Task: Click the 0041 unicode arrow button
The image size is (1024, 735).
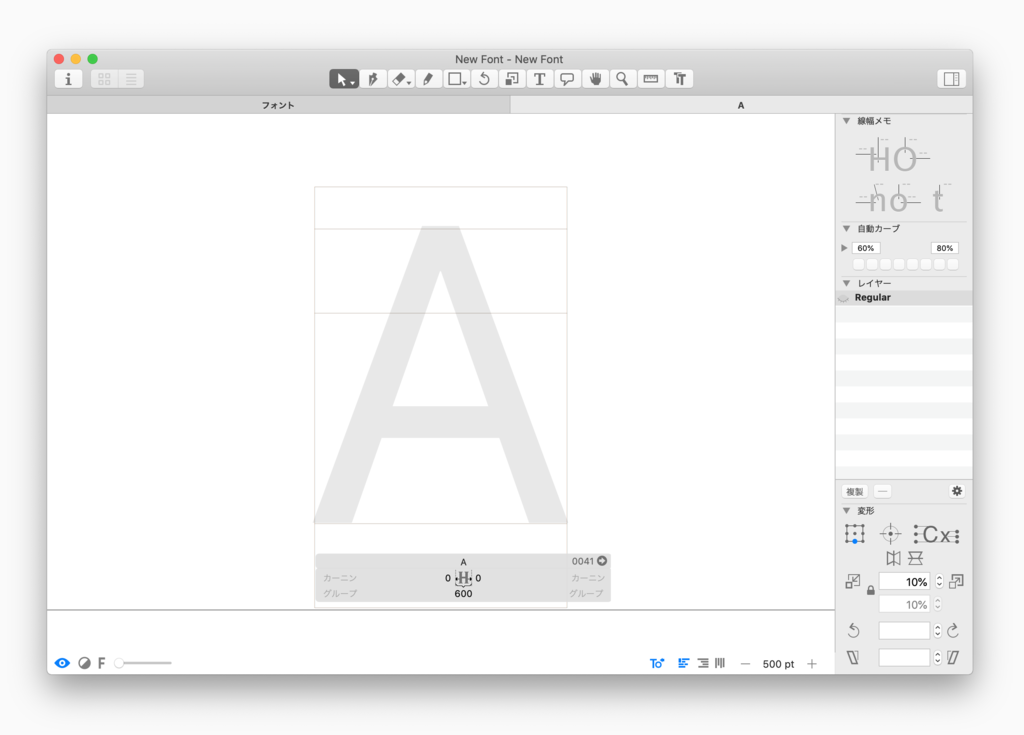Action: (x=602, y=561)
